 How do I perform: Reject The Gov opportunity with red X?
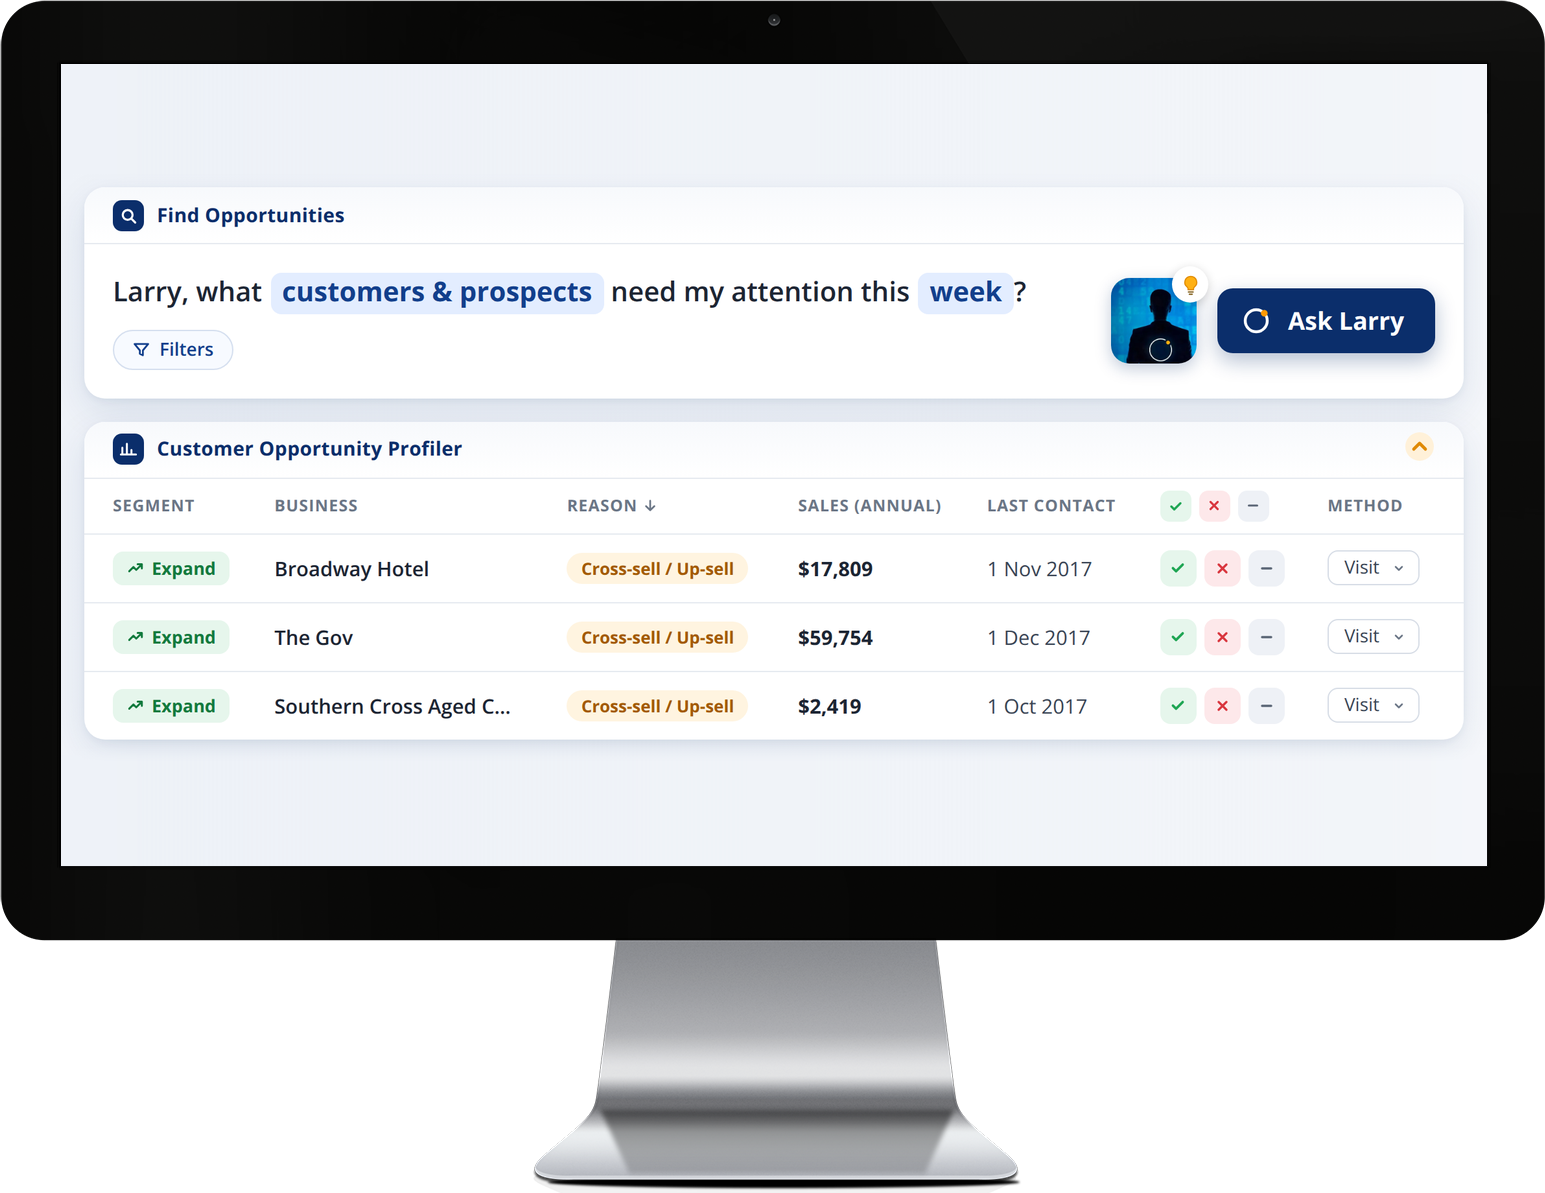click(1222, 637)
